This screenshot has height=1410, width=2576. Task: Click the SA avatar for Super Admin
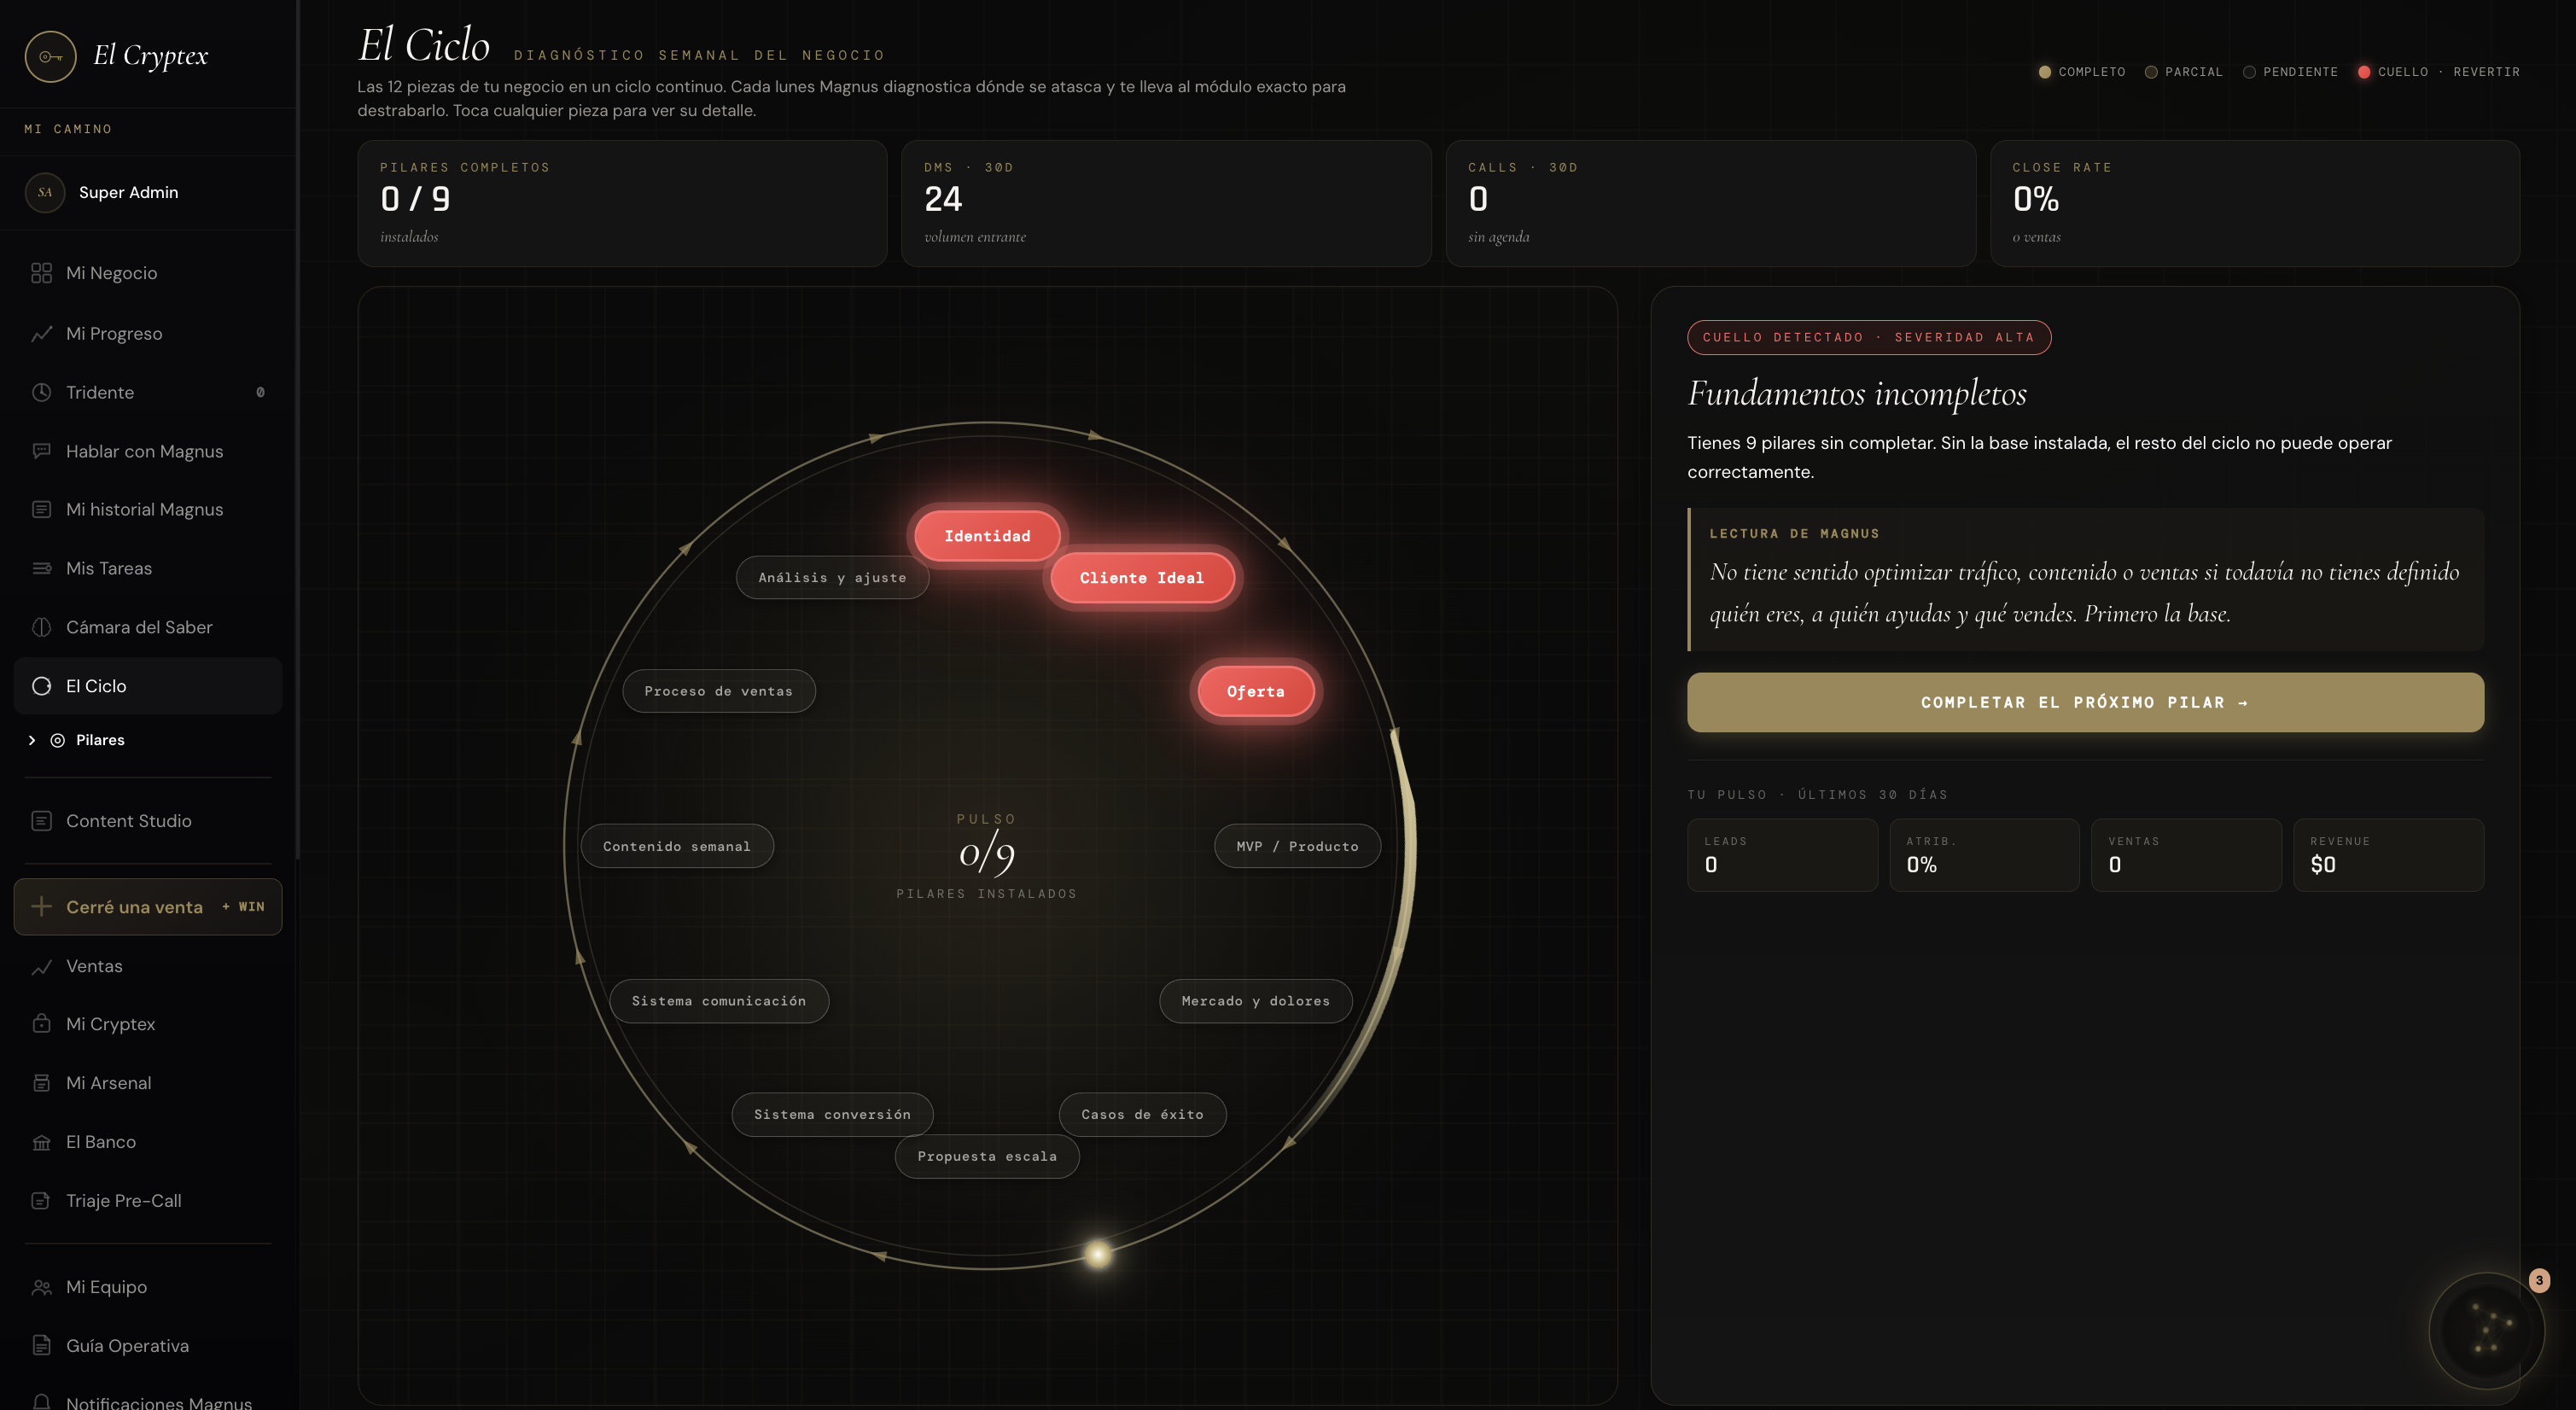[x=45, y=192]
